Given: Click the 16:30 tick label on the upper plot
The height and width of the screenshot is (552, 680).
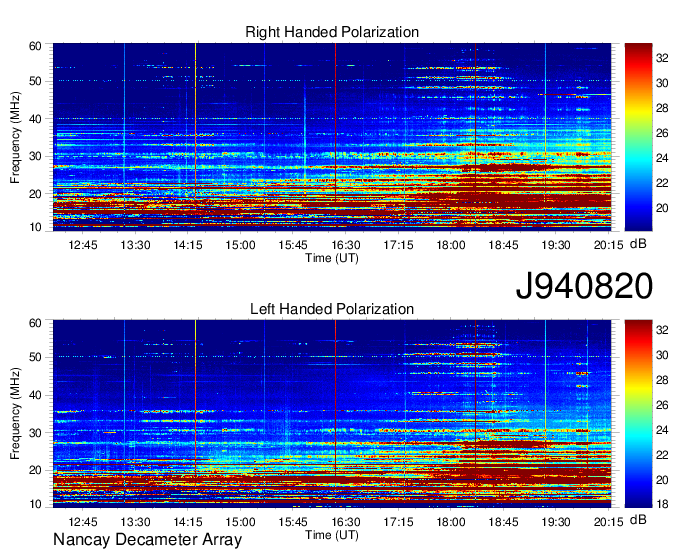Looking at the screenshot, I should click(x=346, y=245).
